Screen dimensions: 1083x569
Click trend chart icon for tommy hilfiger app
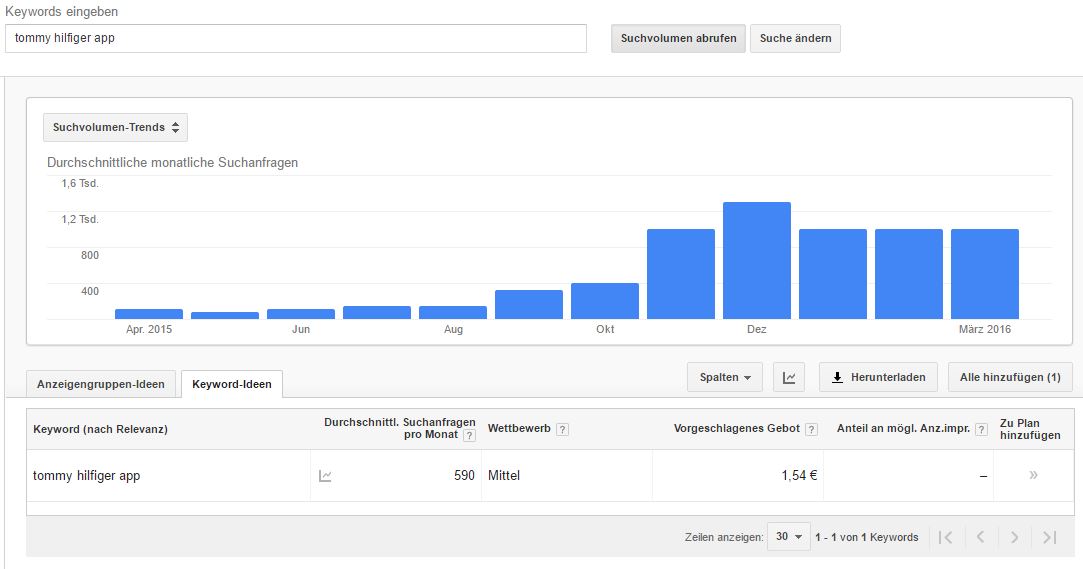click(325, 476)
